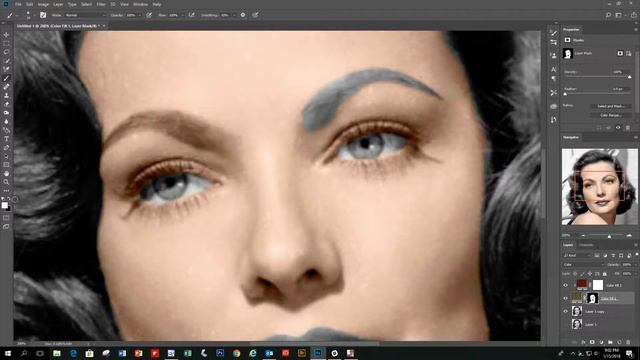Create new group folder icon

[610, 342]
